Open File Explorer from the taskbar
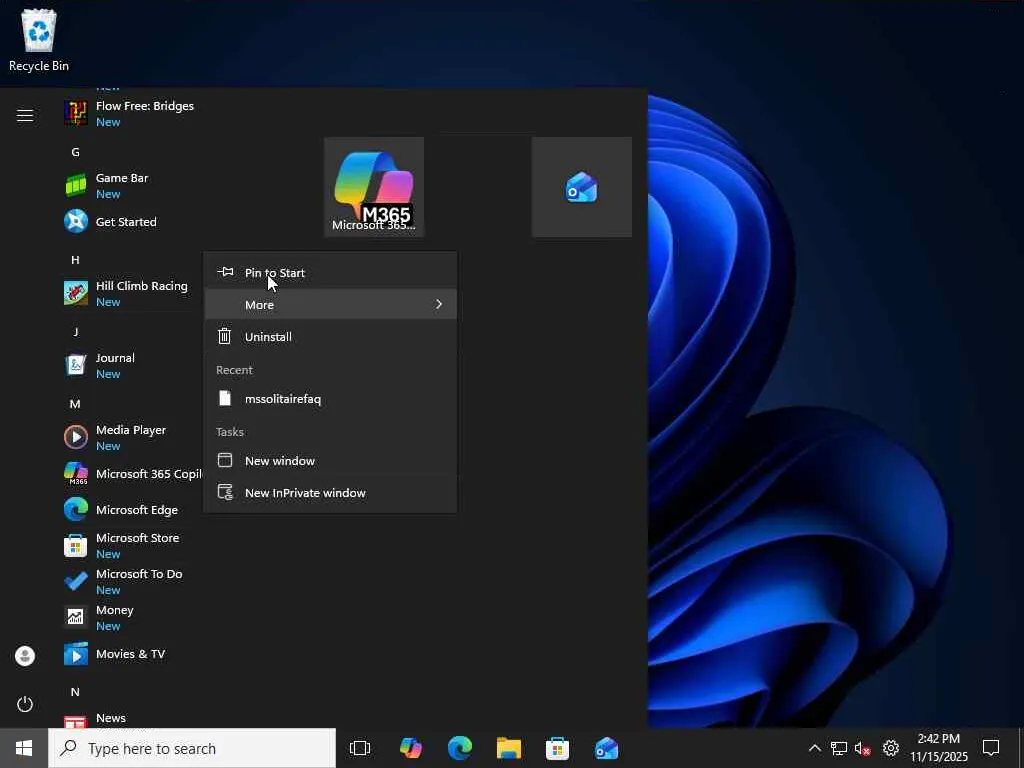 coord(509,748)
